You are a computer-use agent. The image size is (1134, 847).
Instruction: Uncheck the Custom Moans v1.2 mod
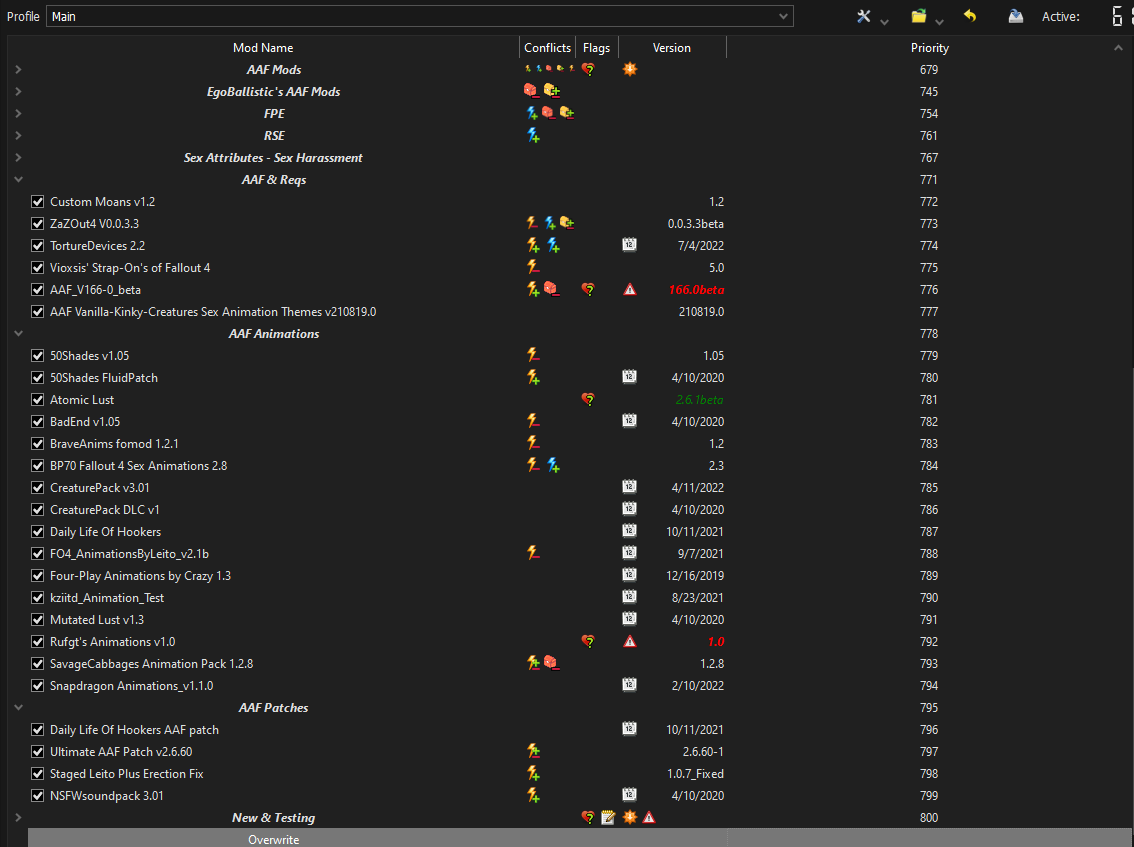point(38,201)
